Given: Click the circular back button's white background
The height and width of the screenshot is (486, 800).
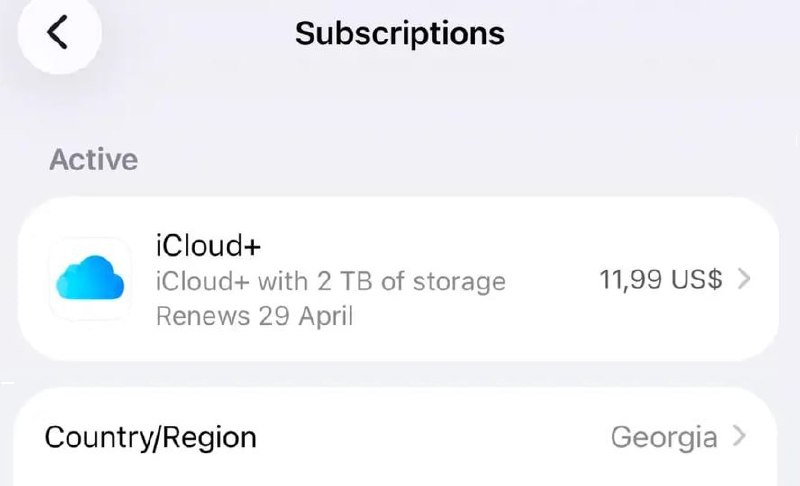Looking at the screenshot, I should tap(80, 50).
